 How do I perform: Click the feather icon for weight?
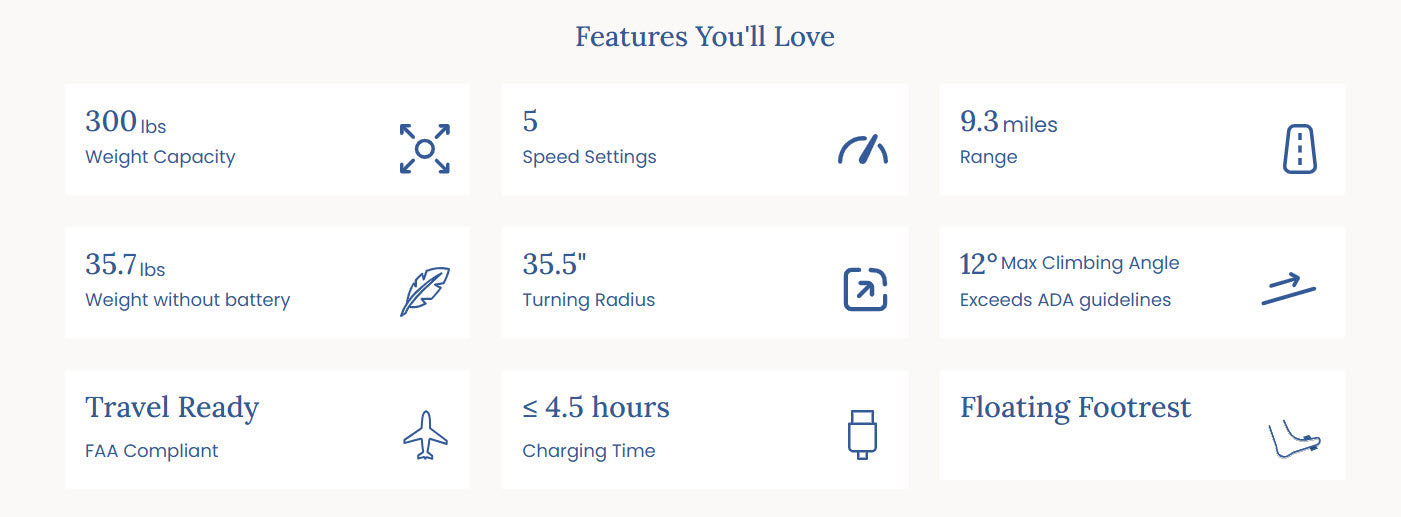(x=424, y=291)
